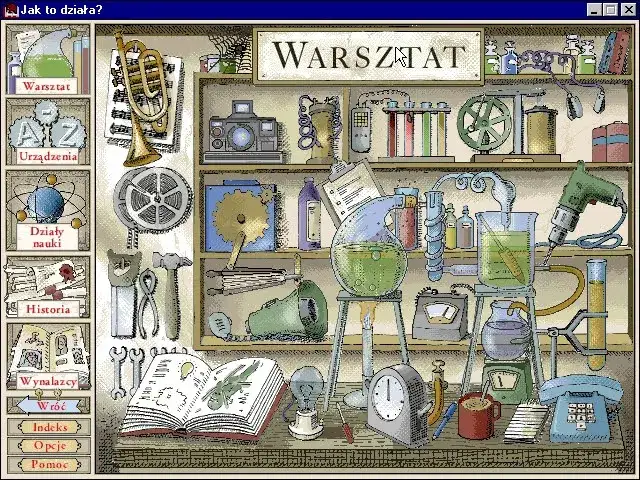Click the Opcje options button

click(49, 446)
